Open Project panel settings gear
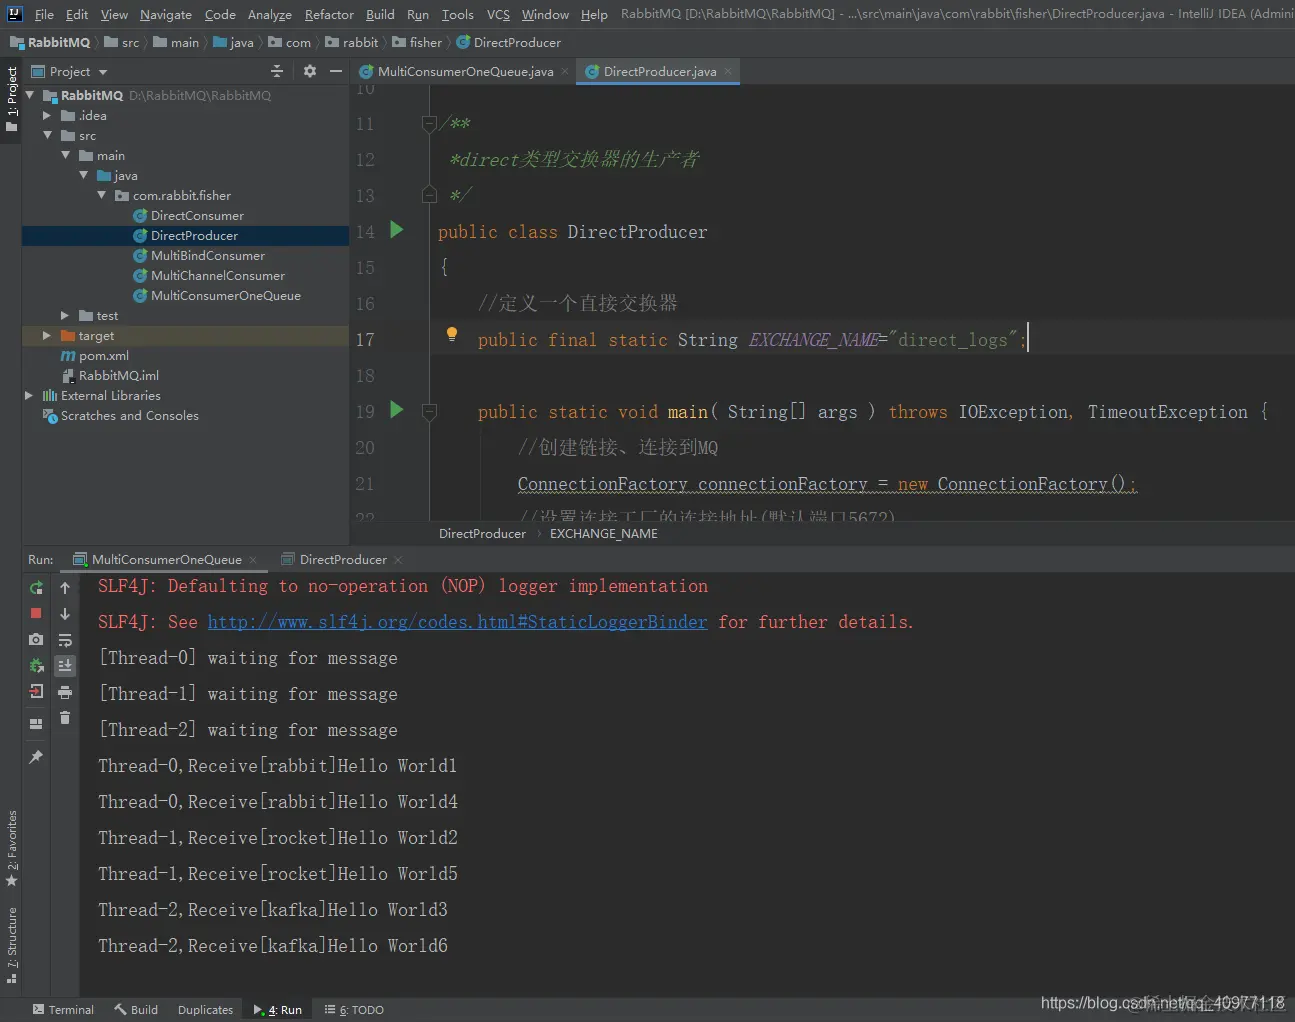Screen dimensions: 1295x1022 click(x=310, y=71)
